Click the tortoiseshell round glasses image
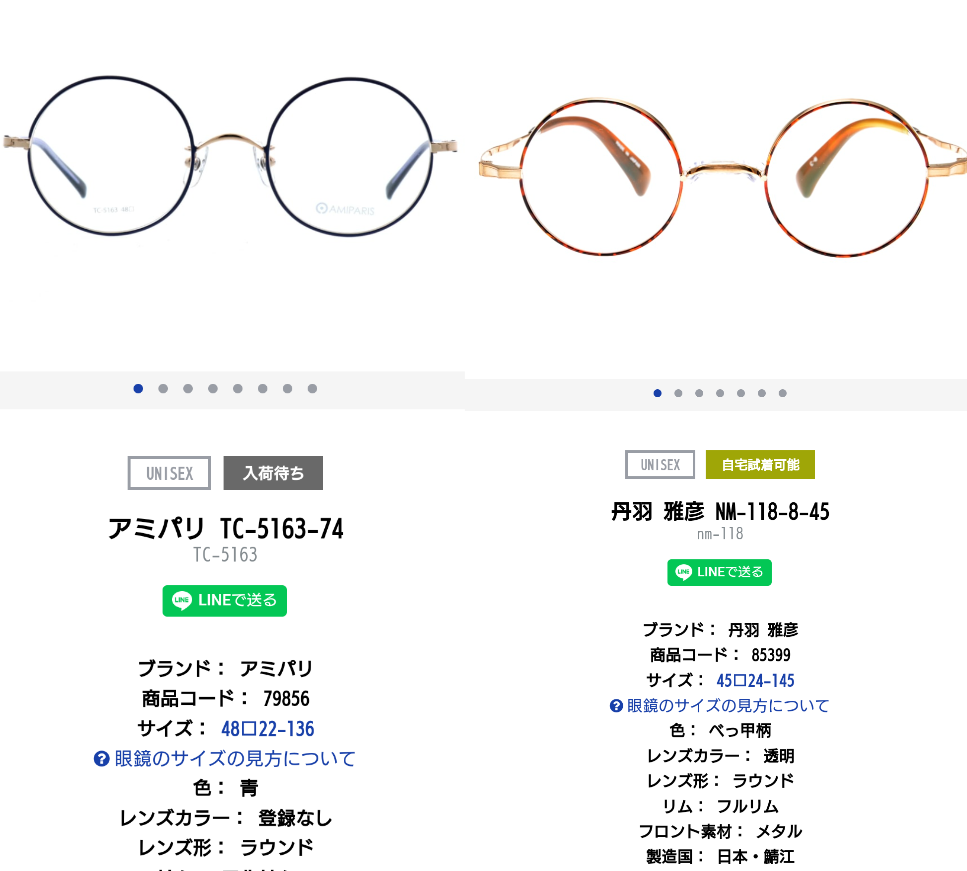 723,177
